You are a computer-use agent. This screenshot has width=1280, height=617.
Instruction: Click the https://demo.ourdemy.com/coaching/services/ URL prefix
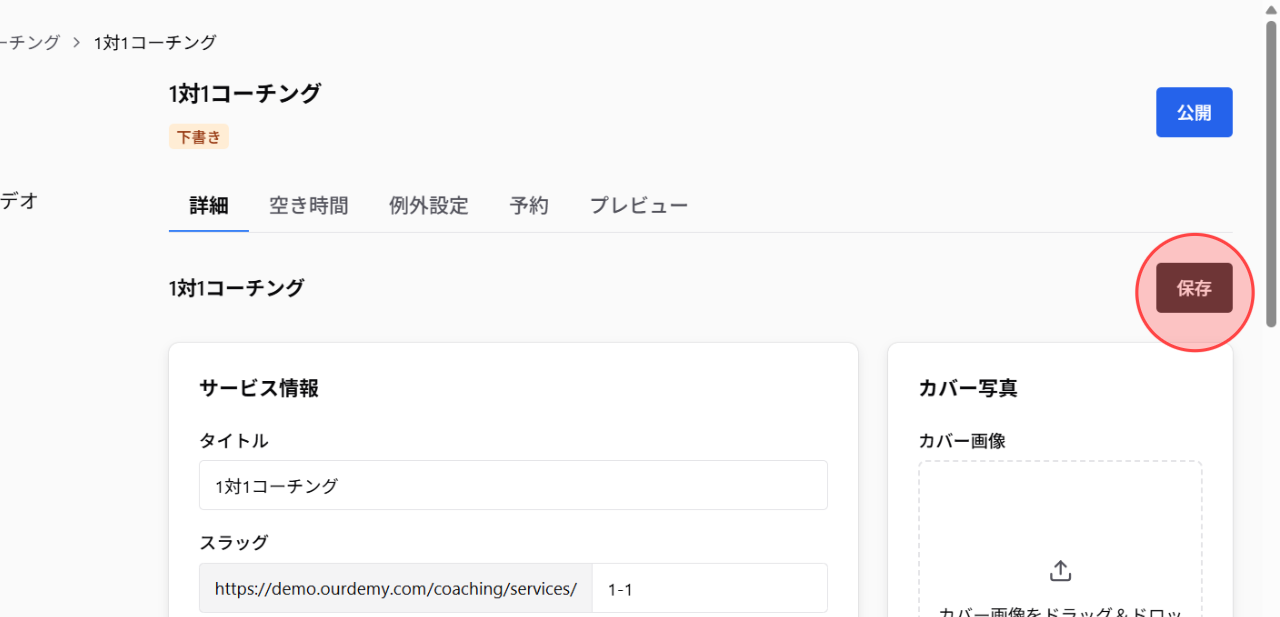(x=396, y=588)
